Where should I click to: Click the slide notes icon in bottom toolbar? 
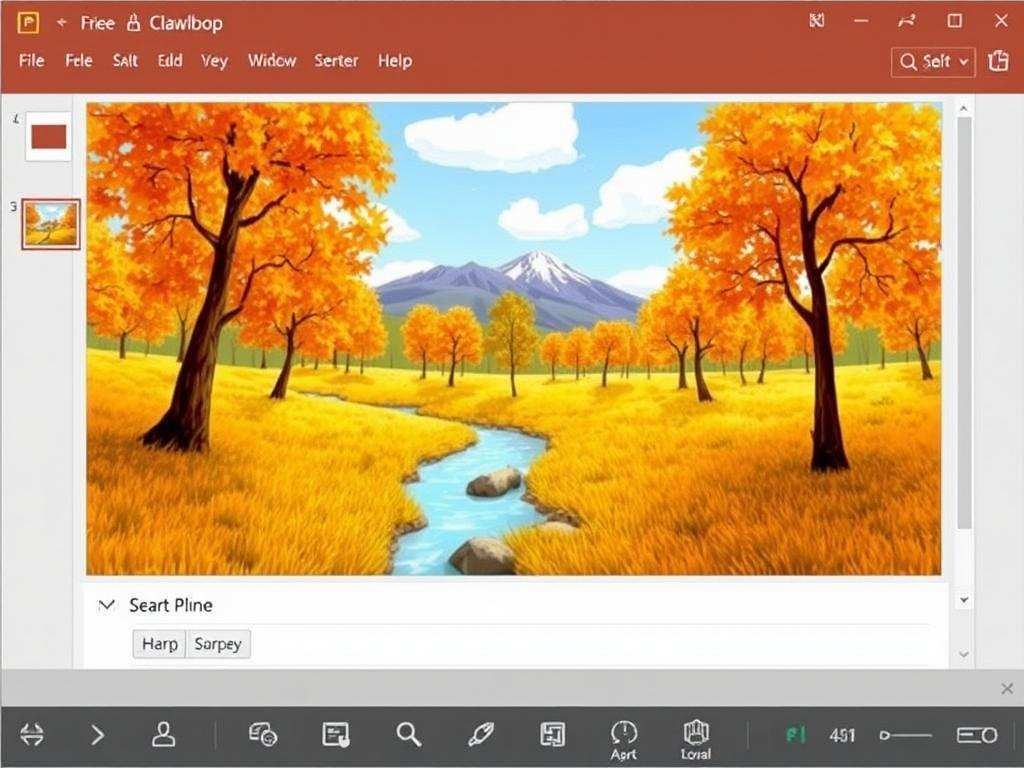tap(336, 735)
